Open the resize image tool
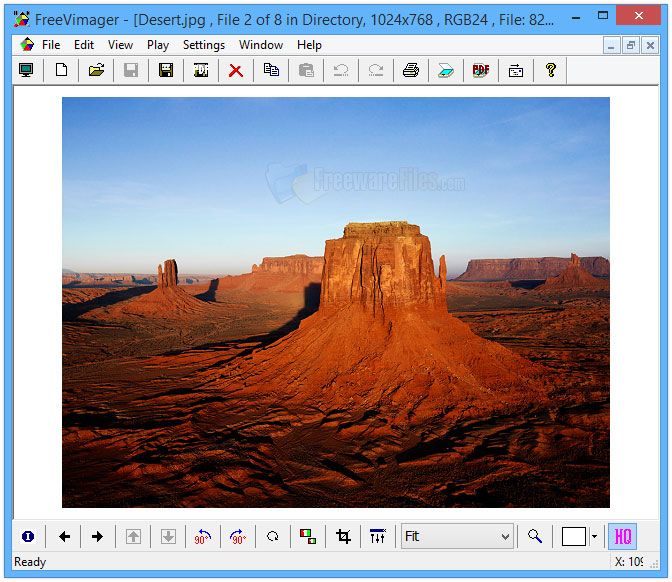 click(308, 536)
